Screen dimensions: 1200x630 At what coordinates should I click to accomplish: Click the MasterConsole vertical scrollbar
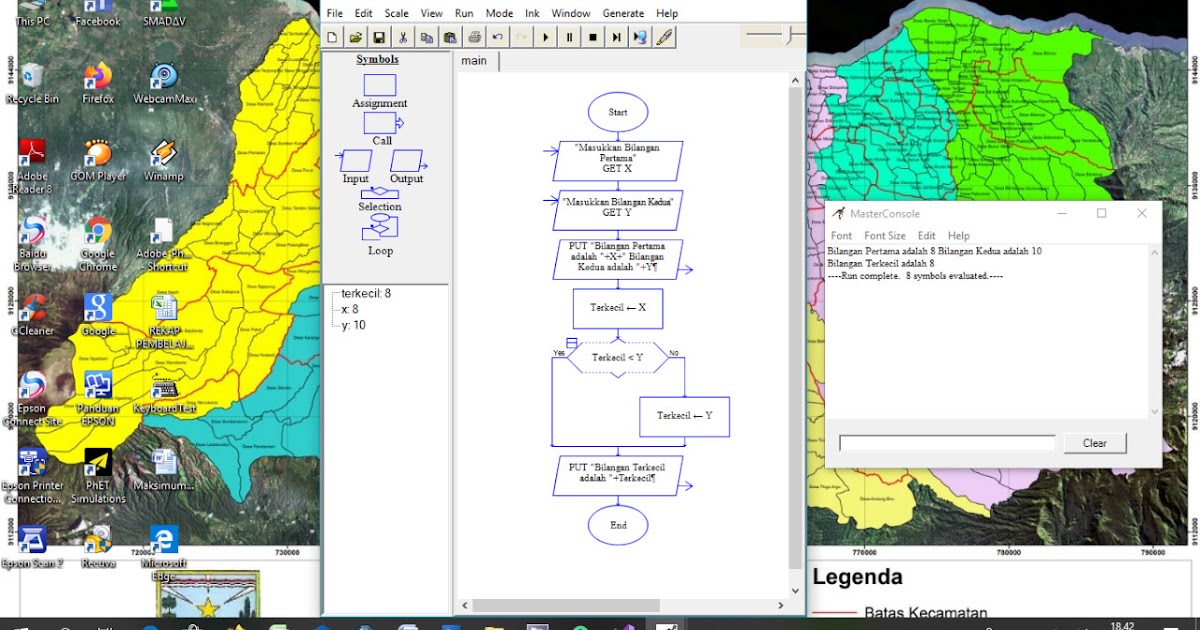coord(1154,332)
